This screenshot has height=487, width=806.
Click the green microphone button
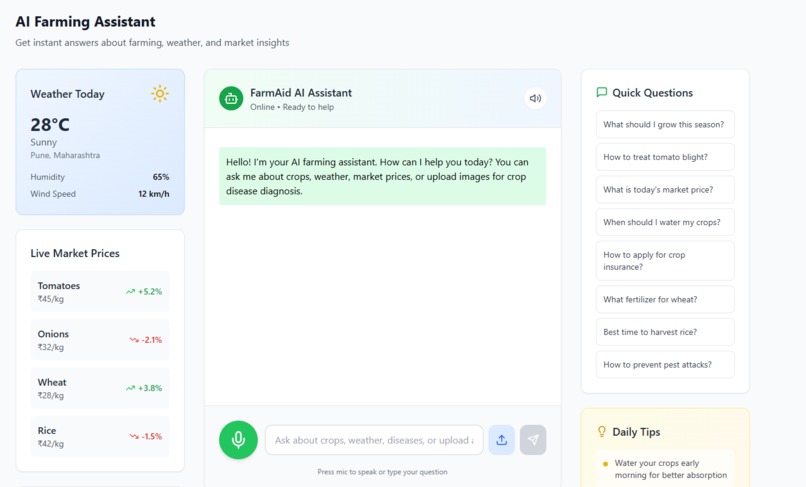[x=238, y=440]
